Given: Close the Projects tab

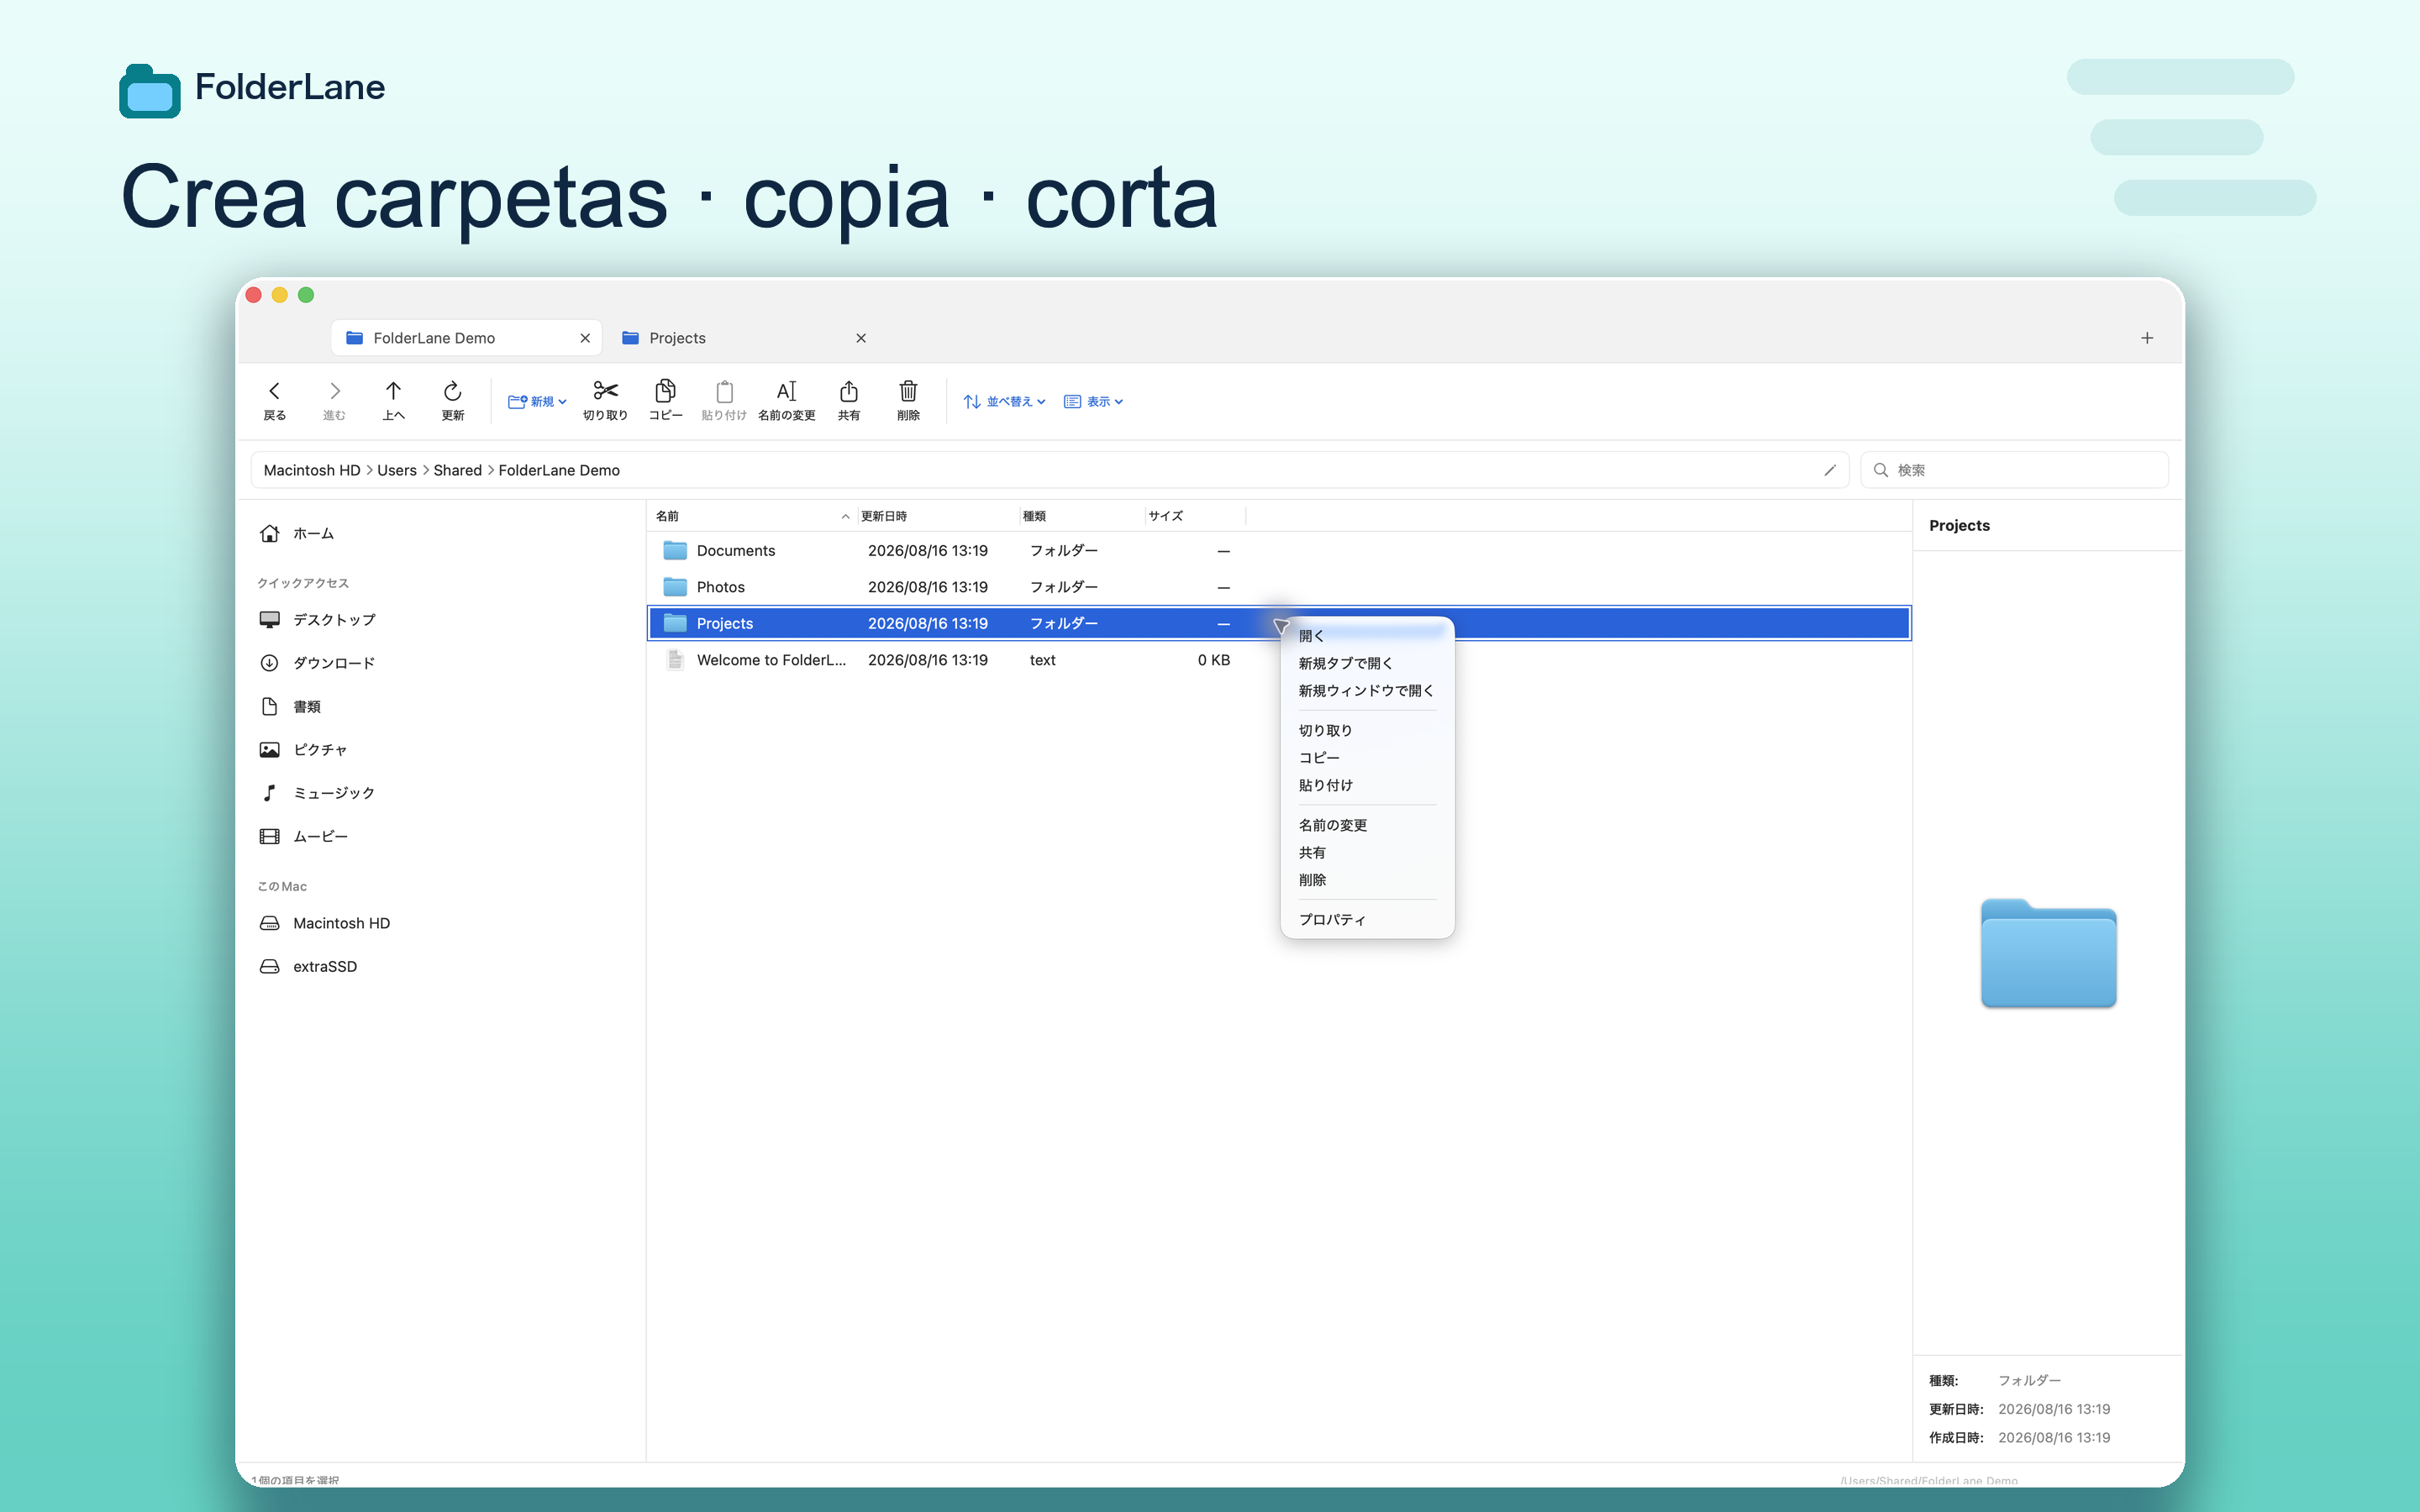Looking at the screenshot, I should 861,338.
